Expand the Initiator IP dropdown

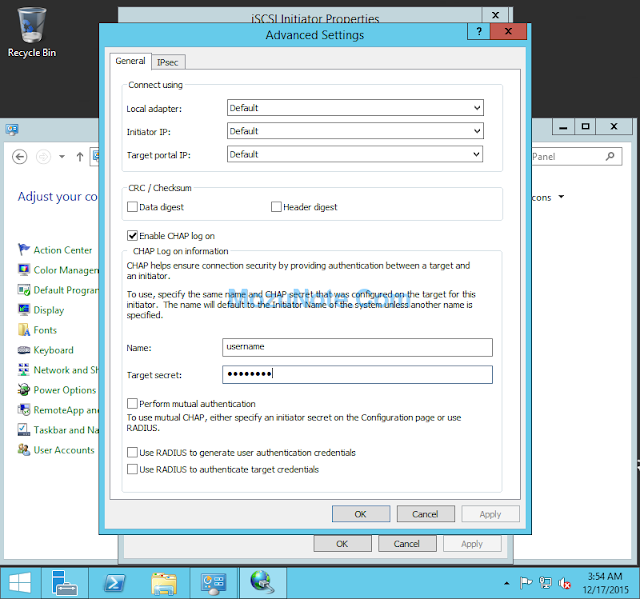coord(477,131)
